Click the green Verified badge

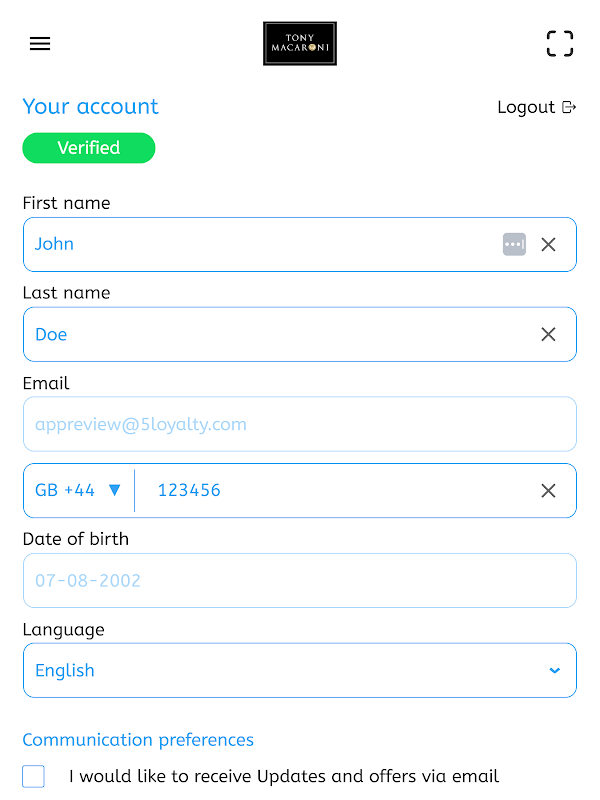[x=89, y=148]
